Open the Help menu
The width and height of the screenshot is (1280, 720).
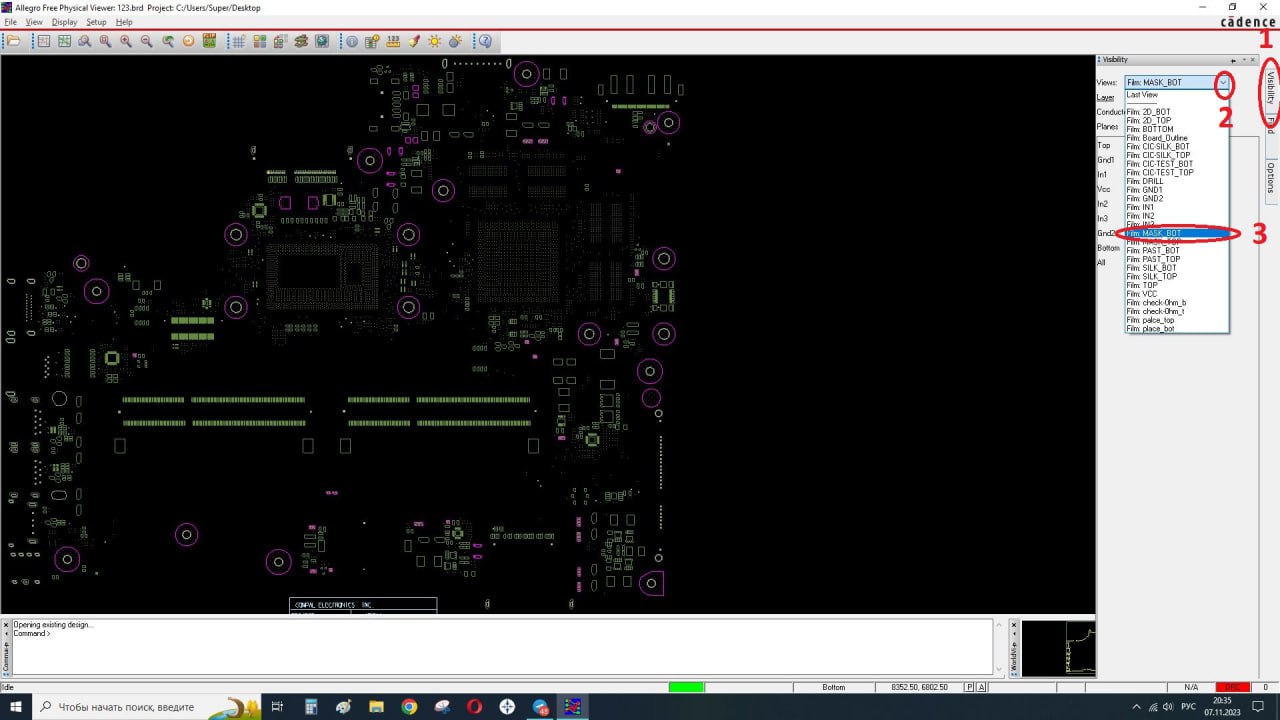pos(124,22)
